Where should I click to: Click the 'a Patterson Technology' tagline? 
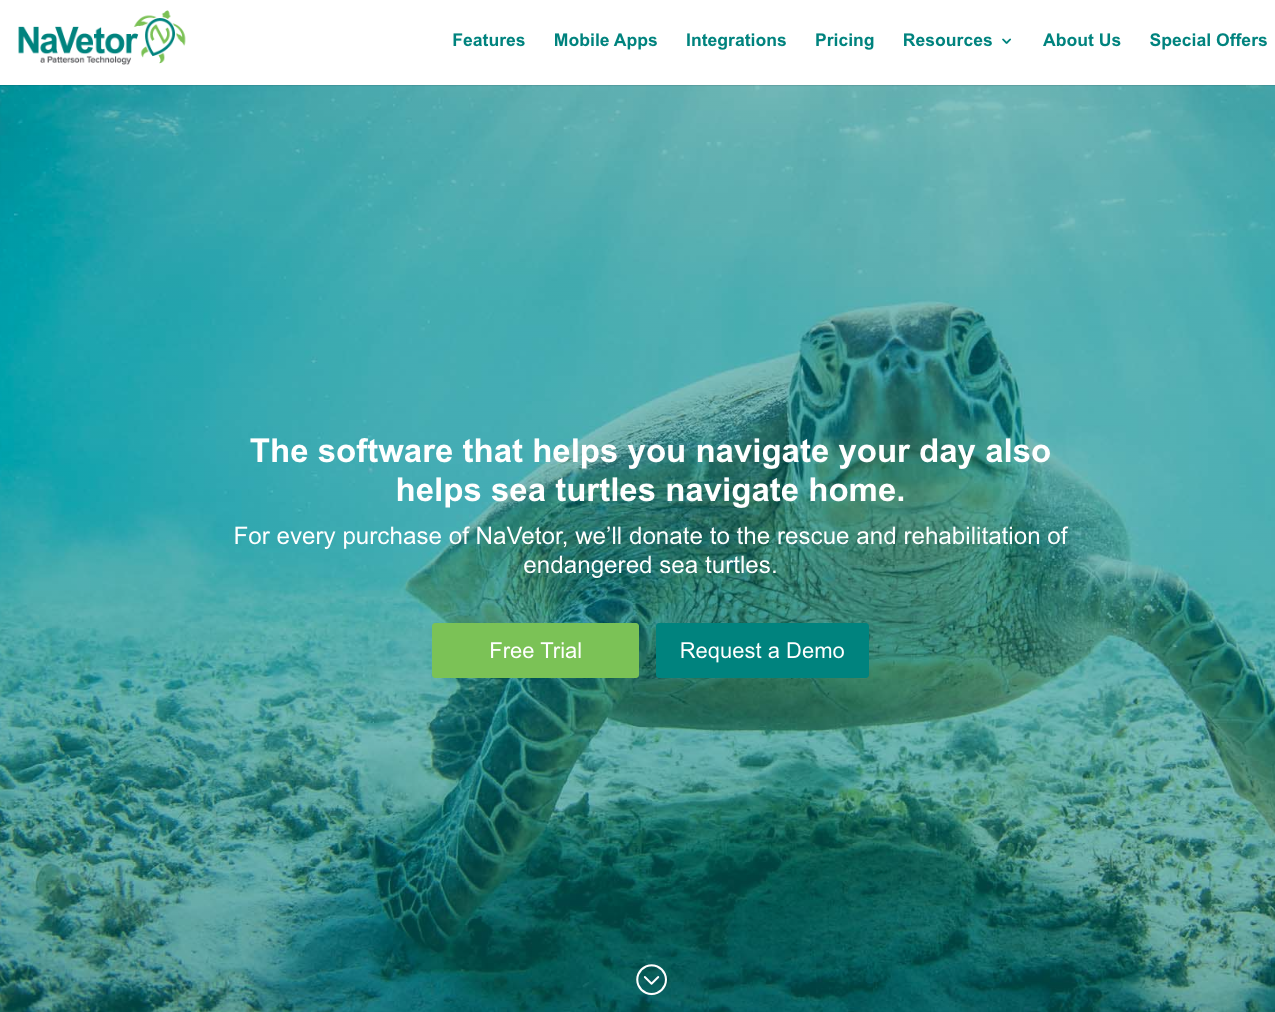click(x=86, y=60)
